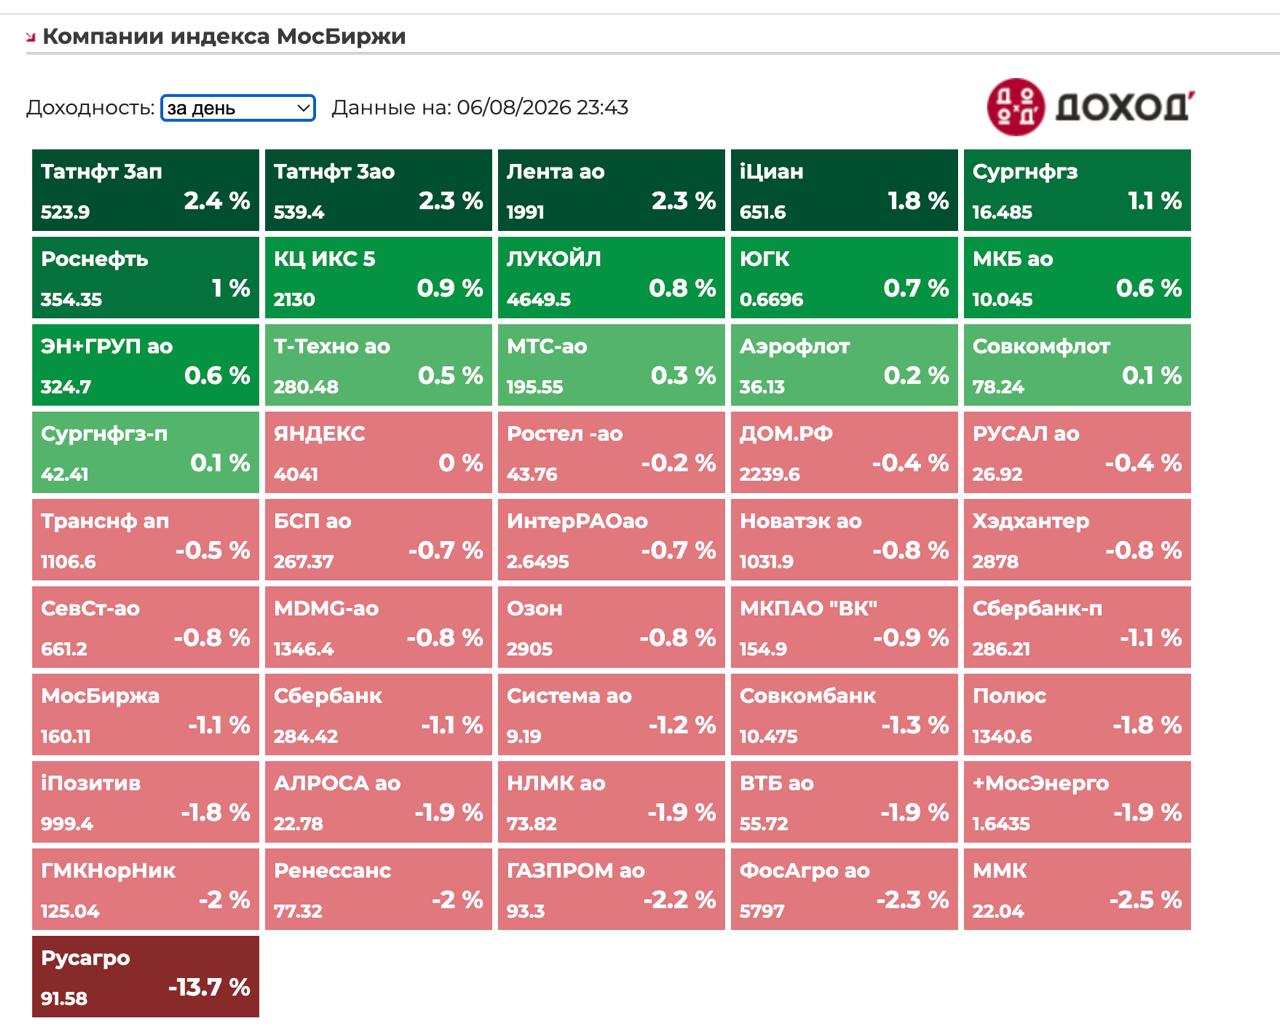Open the Т-Техно ао tile
Screen dimensions: 1280x1027
click(378, 366)
